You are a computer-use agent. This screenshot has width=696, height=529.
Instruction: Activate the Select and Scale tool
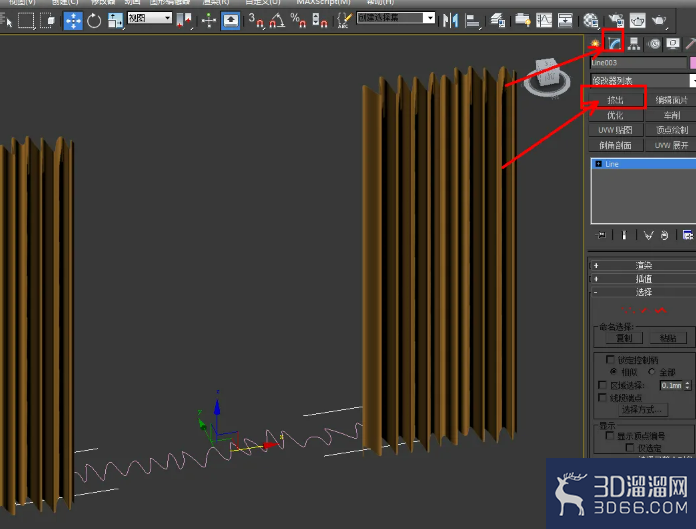click(x=115, y=21)
